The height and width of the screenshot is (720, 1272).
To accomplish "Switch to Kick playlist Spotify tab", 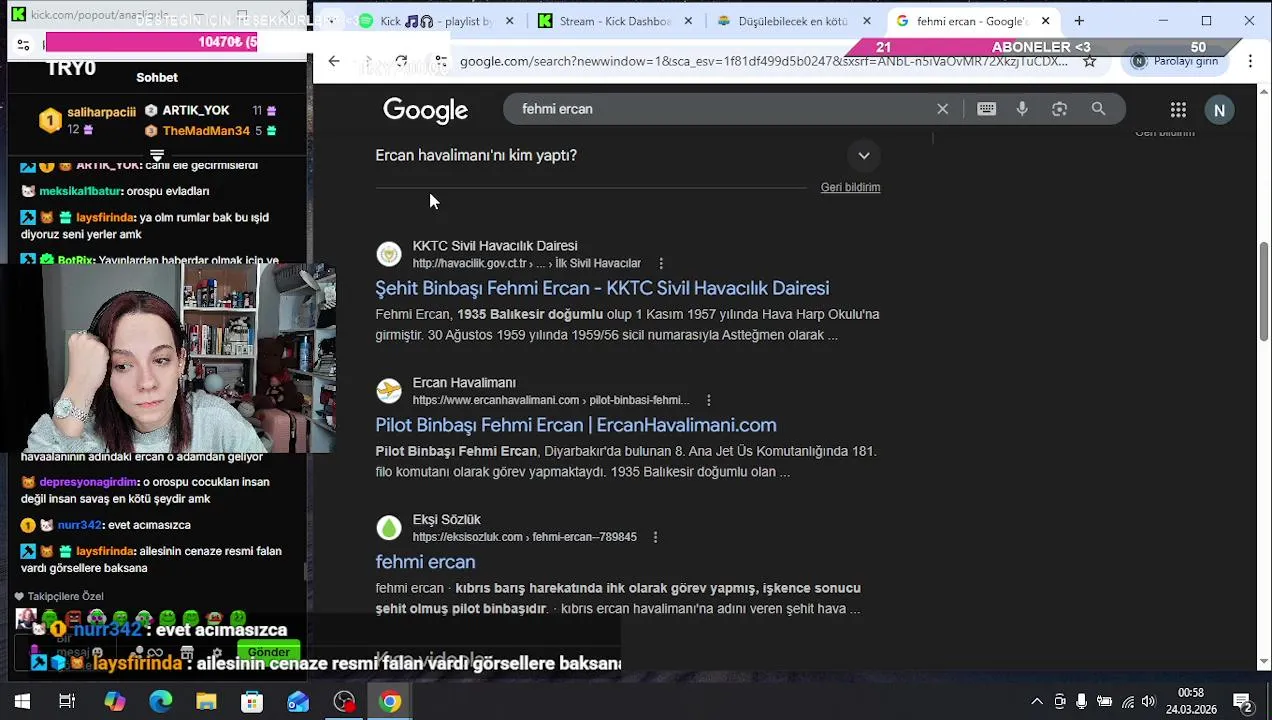I will coord(437,21).
